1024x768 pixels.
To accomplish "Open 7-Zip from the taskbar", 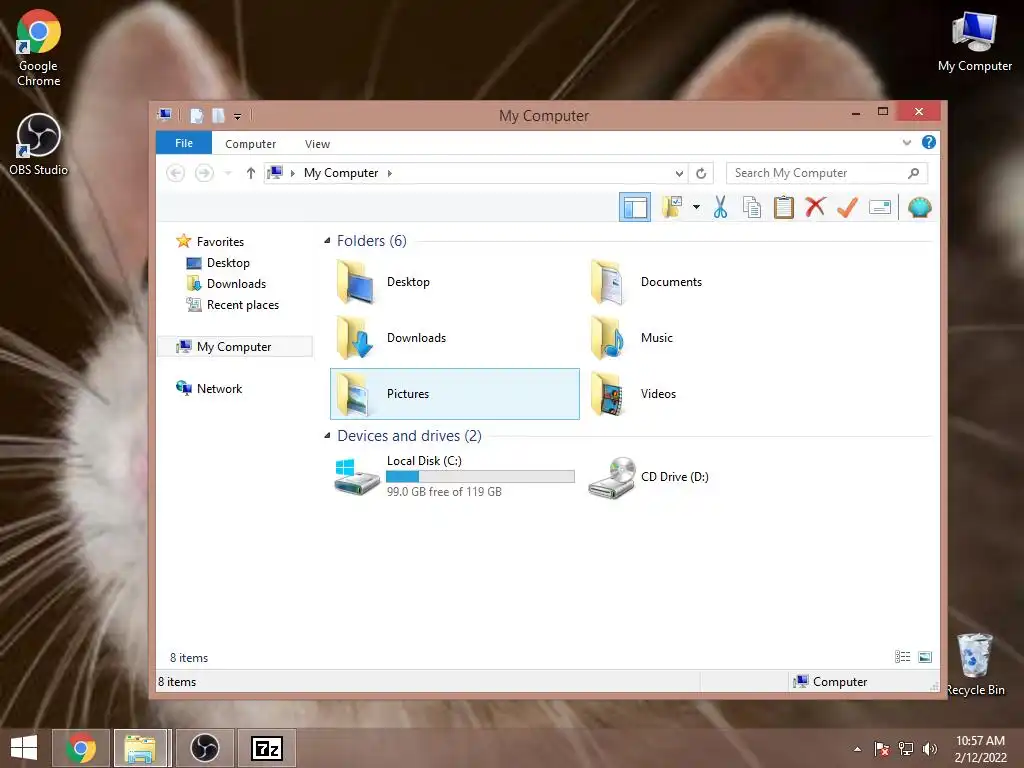I will pyautogui.click(x=266, y=748).
